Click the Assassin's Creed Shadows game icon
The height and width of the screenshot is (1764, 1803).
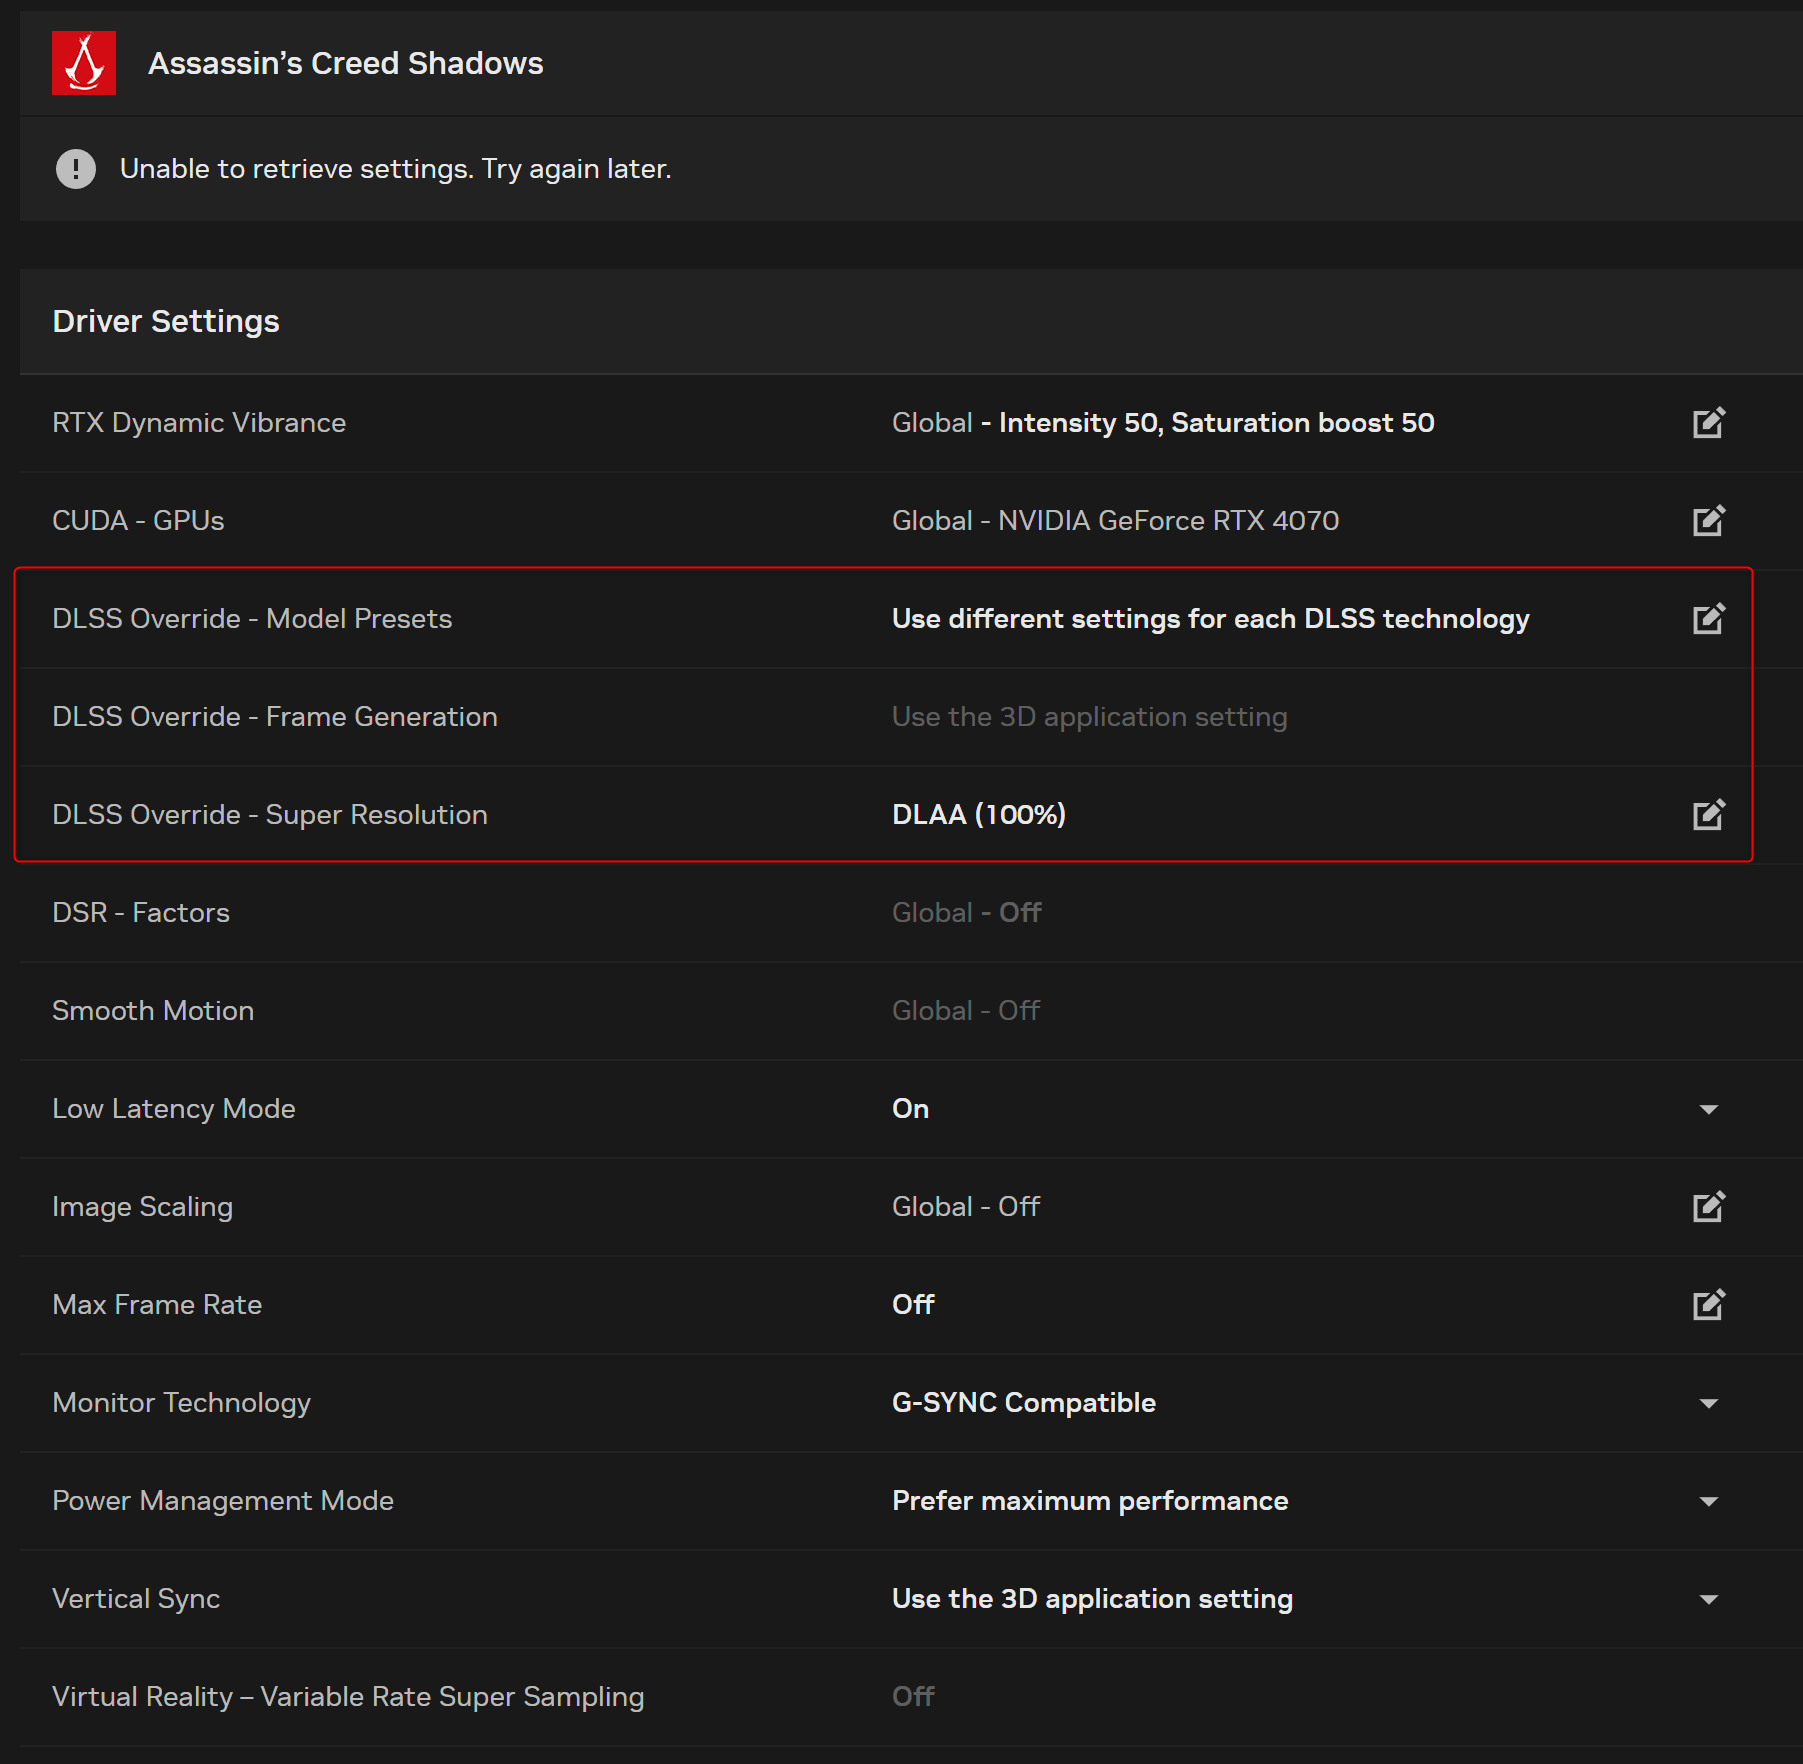click(84, 63)
